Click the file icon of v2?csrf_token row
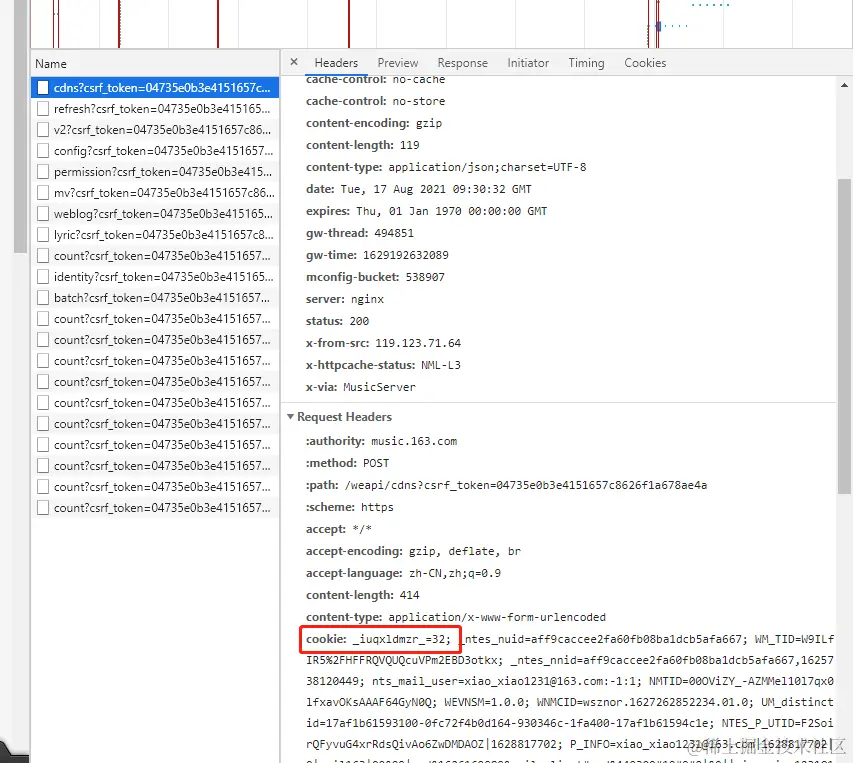 [43, 129]
